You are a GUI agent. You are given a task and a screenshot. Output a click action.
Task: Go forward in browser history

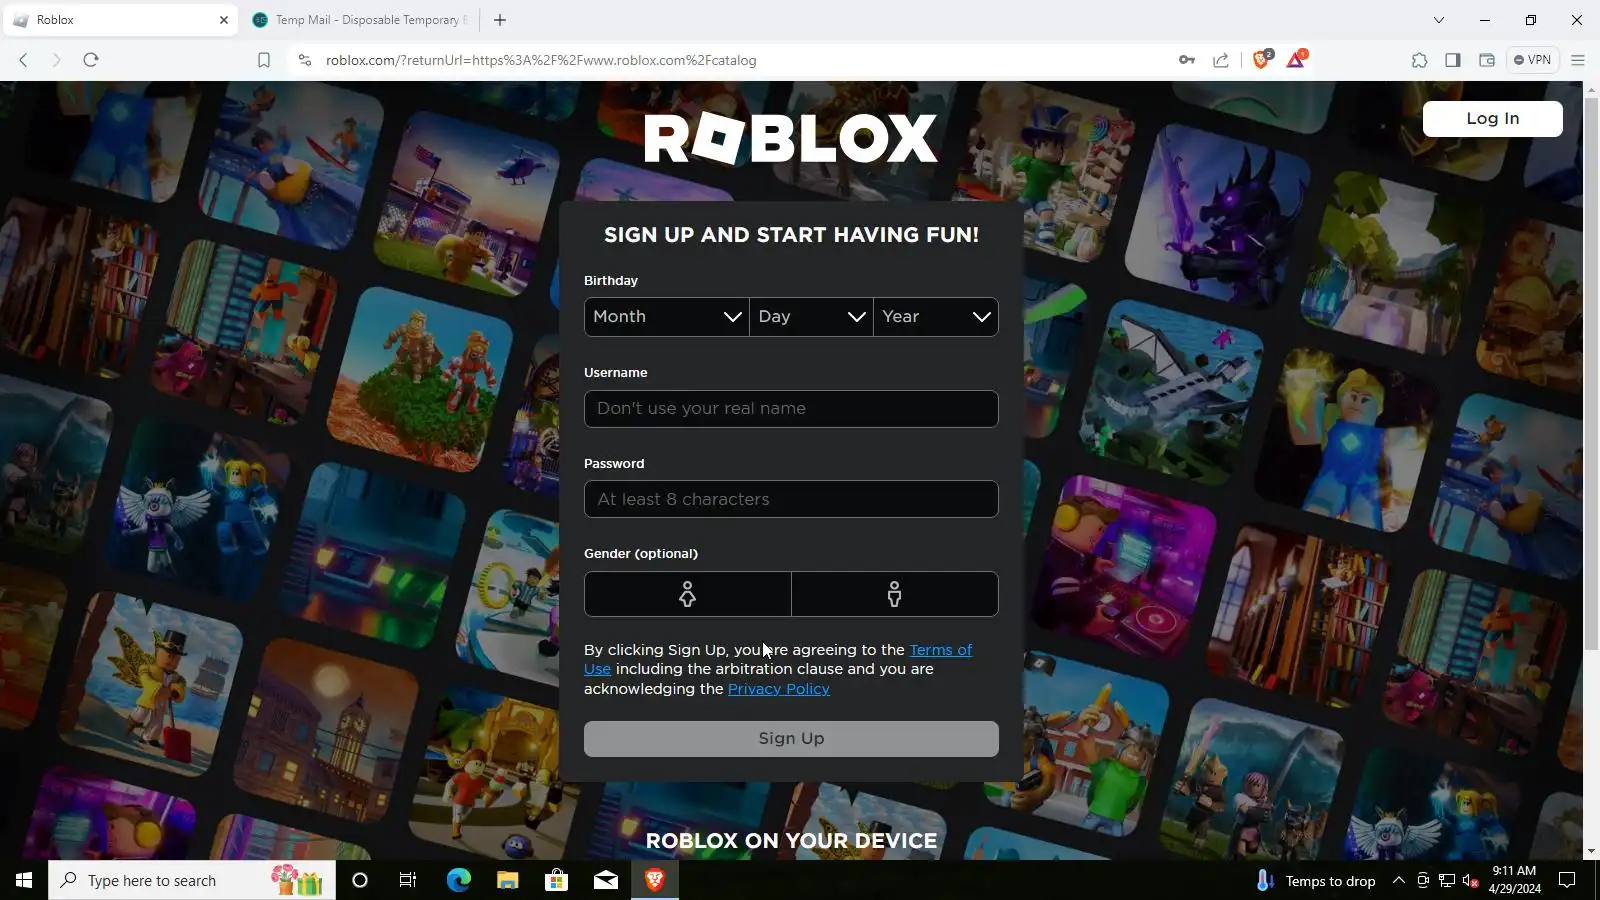(x=56, y=60)
